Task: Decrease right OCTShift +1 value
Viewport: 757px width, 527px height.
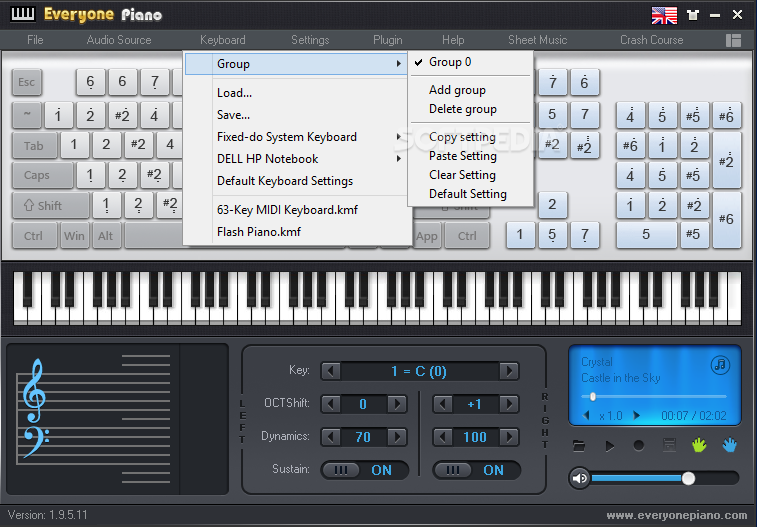Action: click(443, 404)
